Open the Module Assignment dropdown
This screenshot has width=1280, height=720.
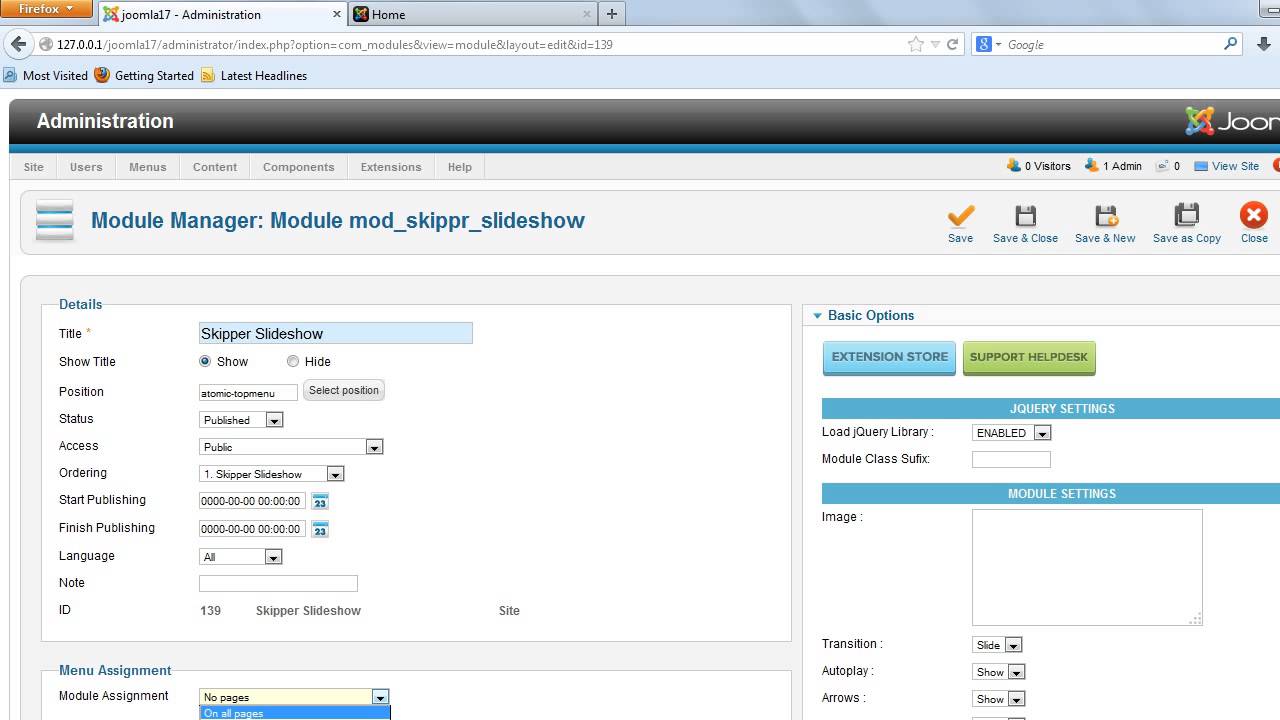(x=294, y=697)
